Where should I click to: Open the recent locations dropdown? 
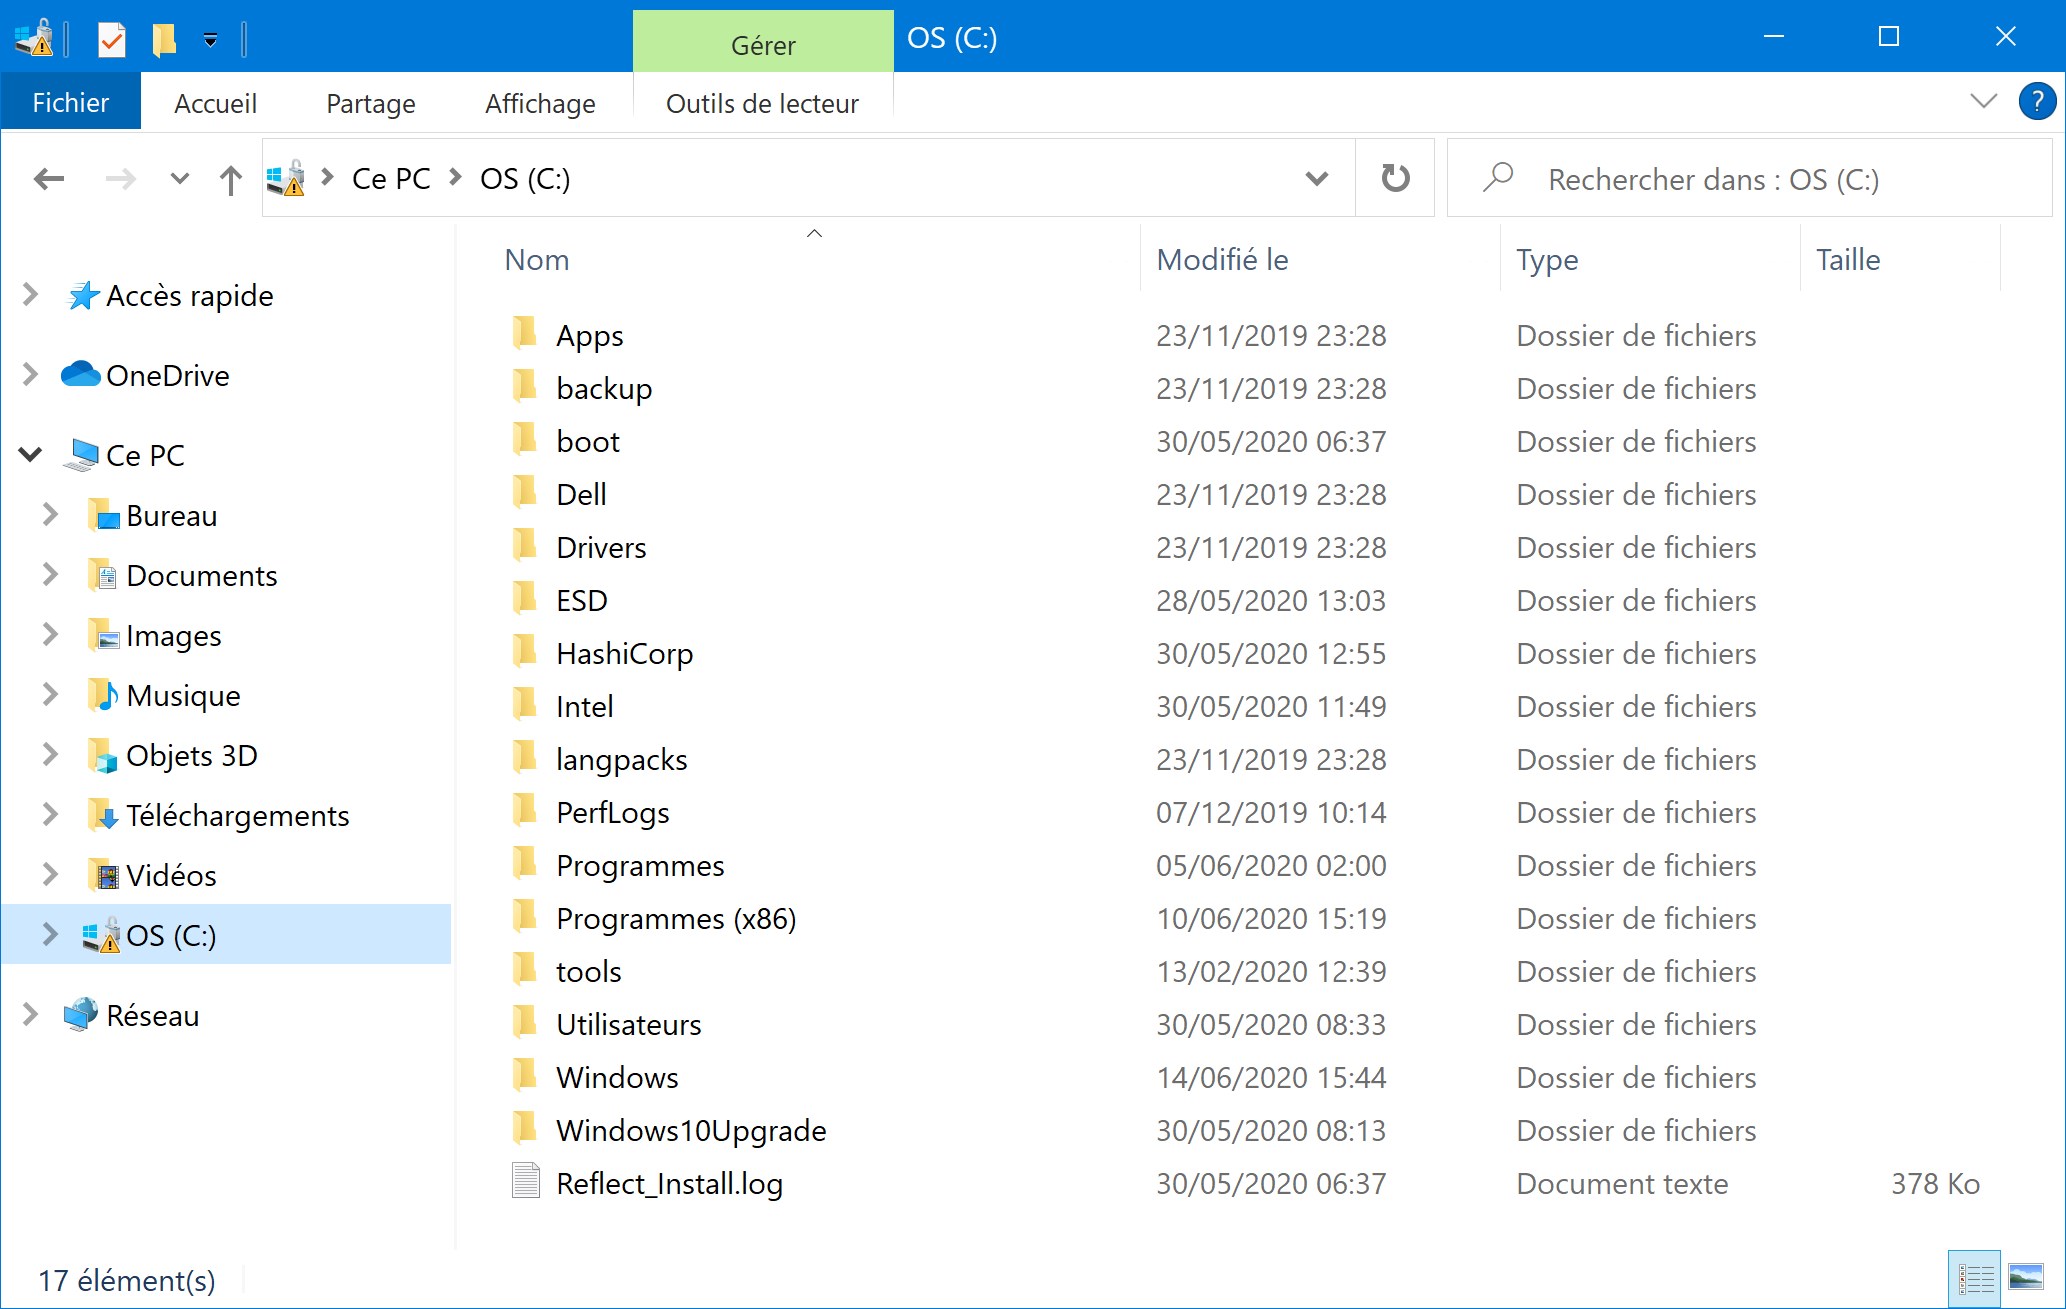point(180,179)
